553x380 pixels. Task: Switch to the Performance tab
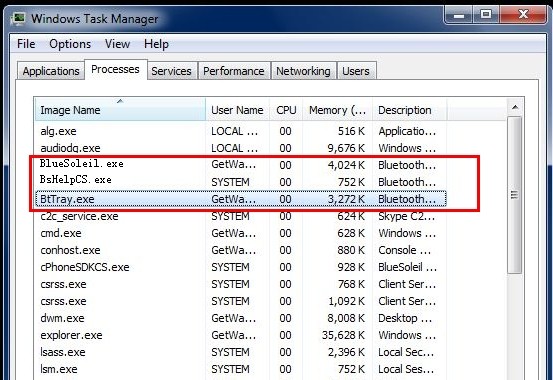[x=234, y=71]
